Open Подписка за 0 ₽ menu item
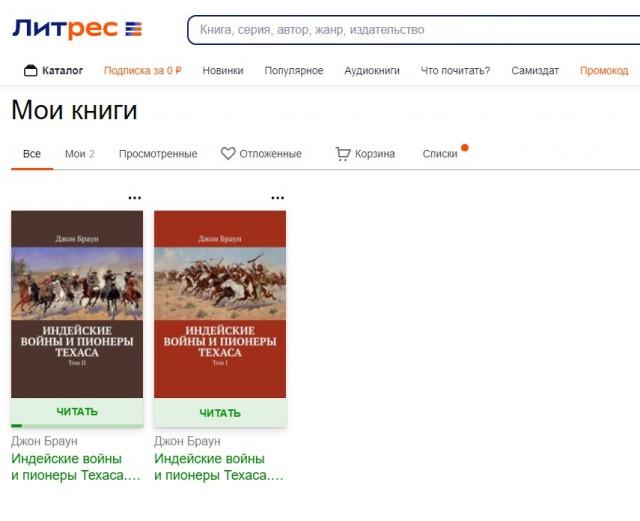Image resolution: width=640 pixels, height=521 pixels. click(142, 71)
